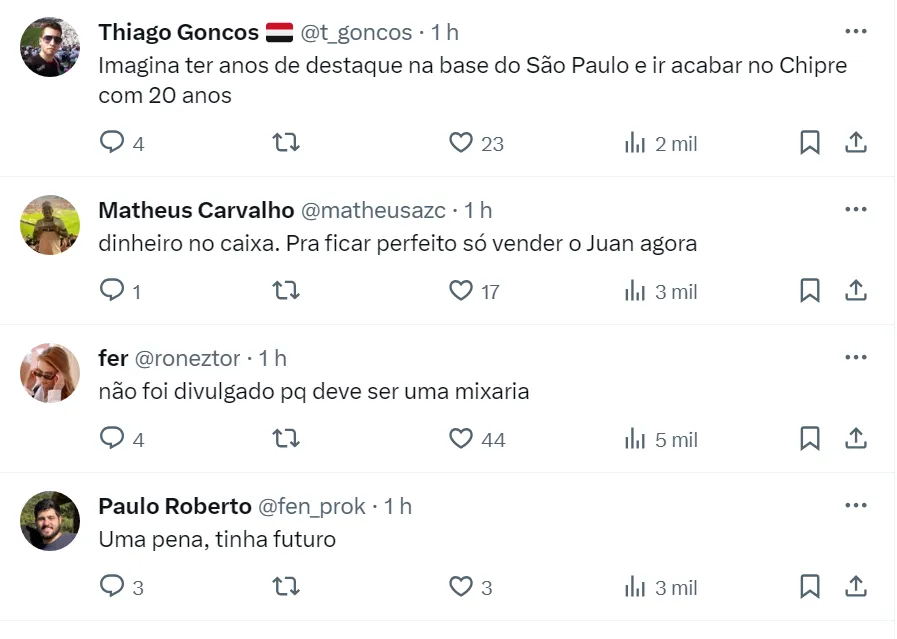This screenshot has height=639, width=897.
Task: Share Matheus Carvalho's tweet
Action: (856, 291)
